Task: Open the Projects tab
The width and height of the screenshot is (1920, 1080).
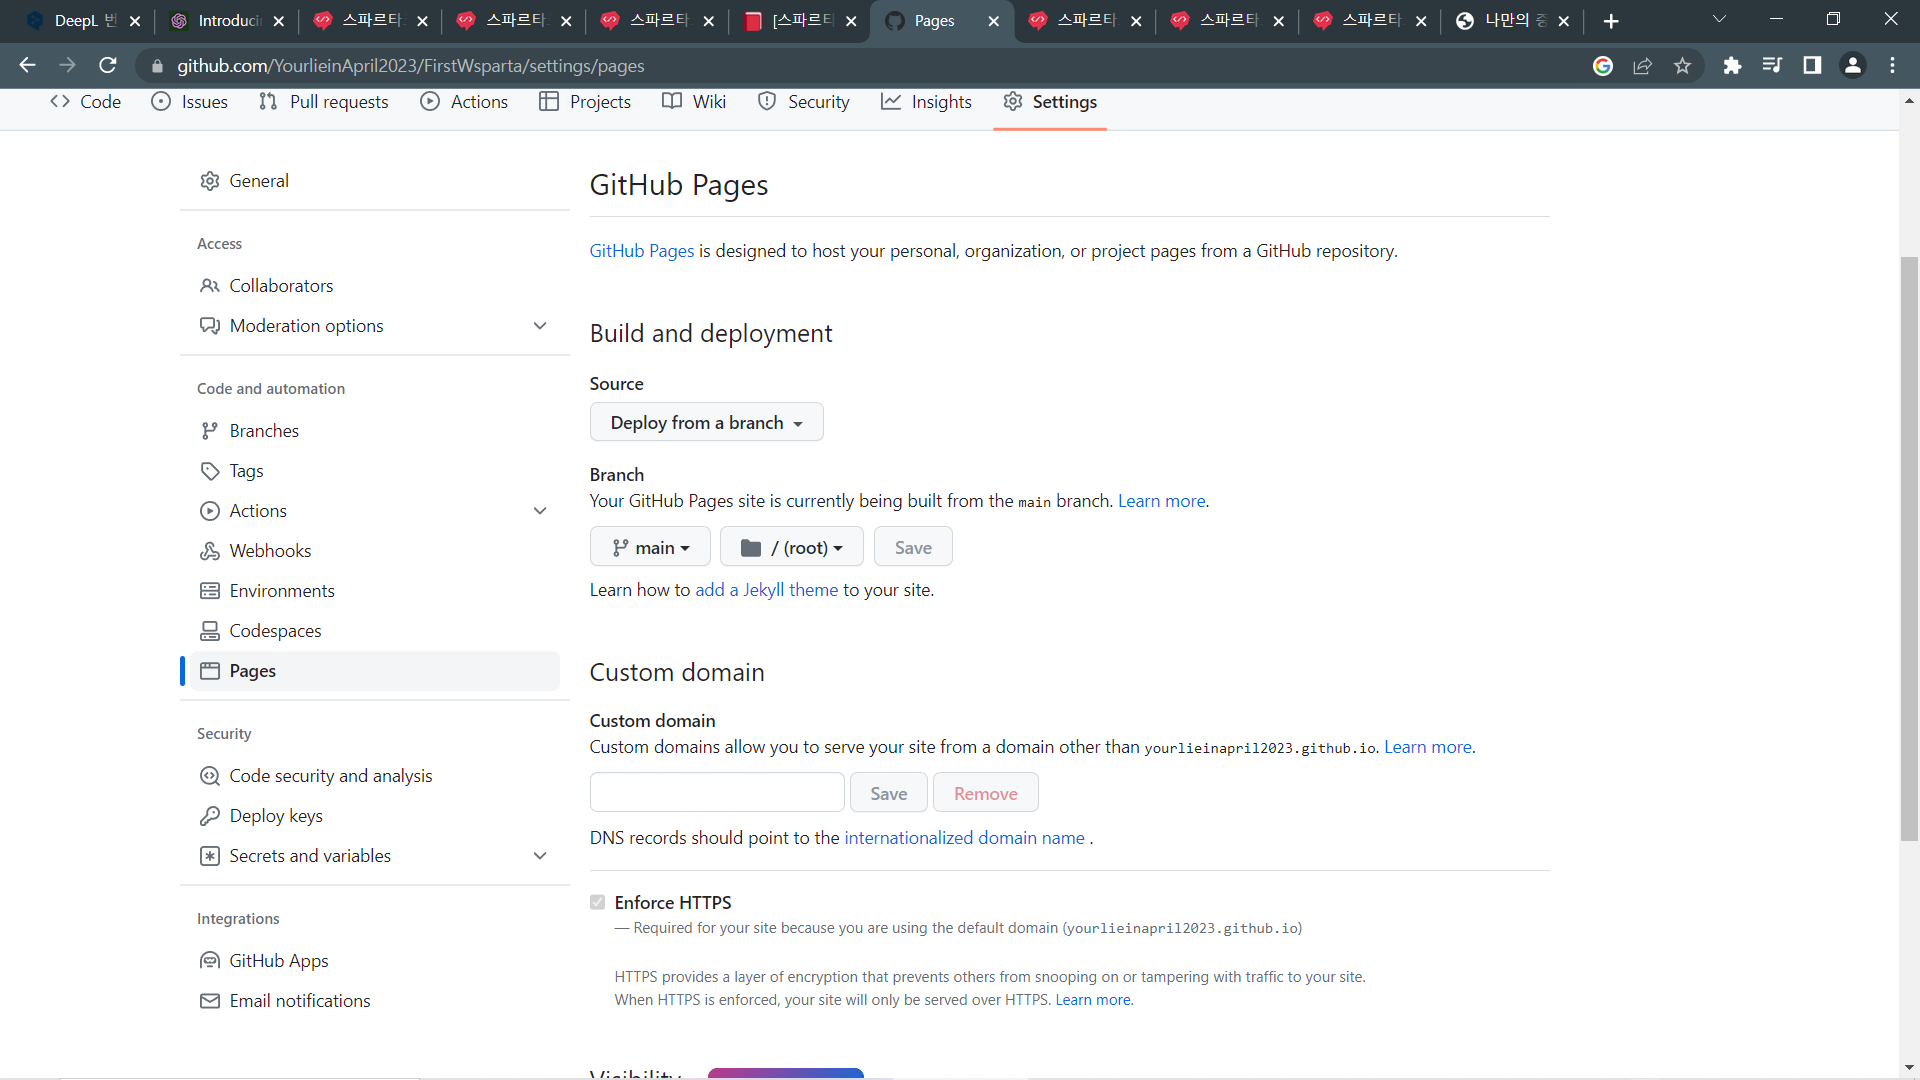Action: [585, 102]
